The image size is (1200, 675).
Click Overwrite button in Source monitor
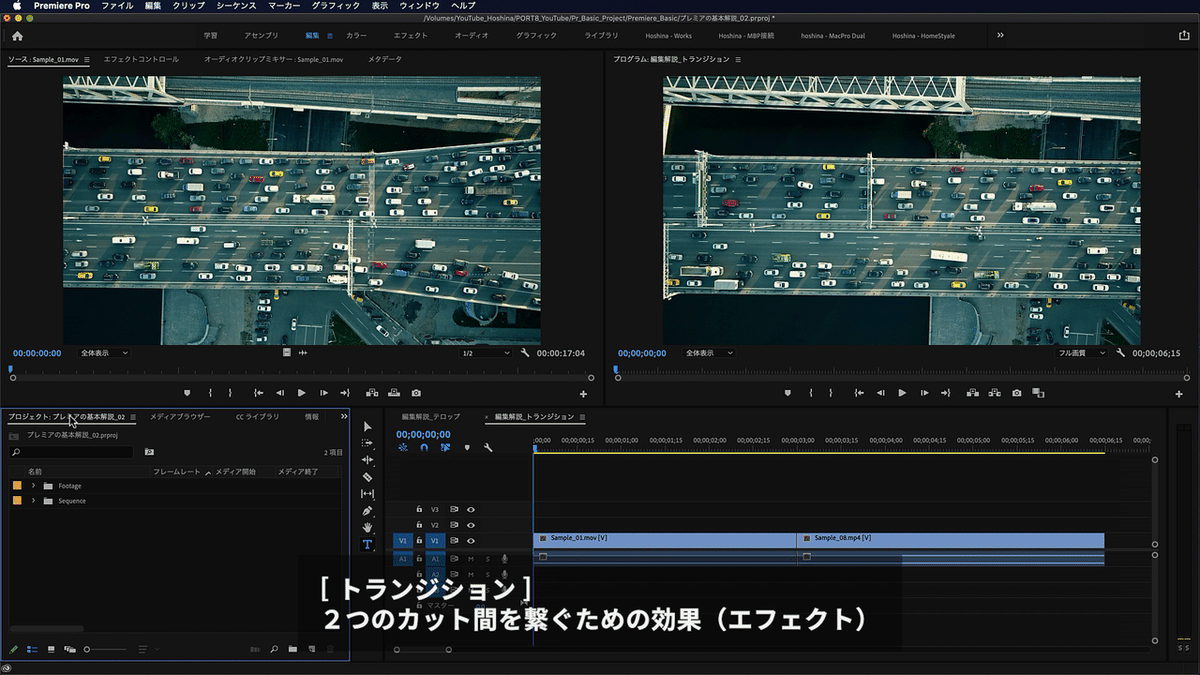tap(394, 393)
